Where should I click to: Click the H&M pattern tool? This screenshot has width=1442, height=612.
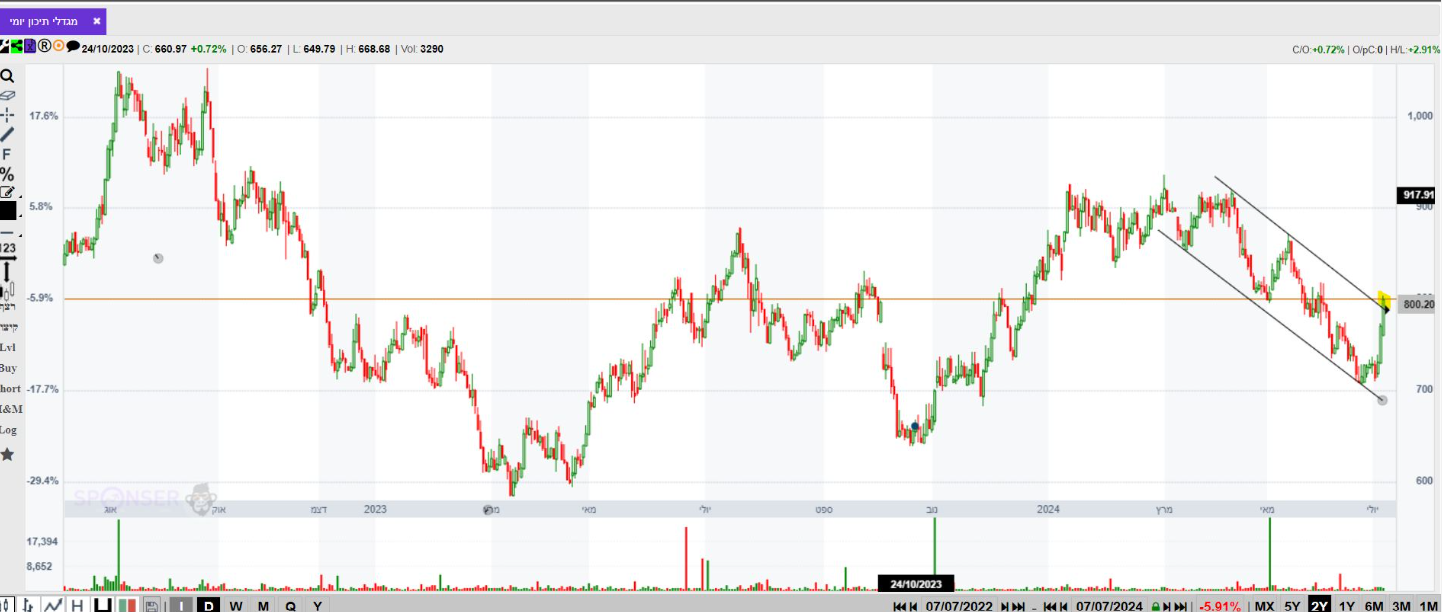11,409
